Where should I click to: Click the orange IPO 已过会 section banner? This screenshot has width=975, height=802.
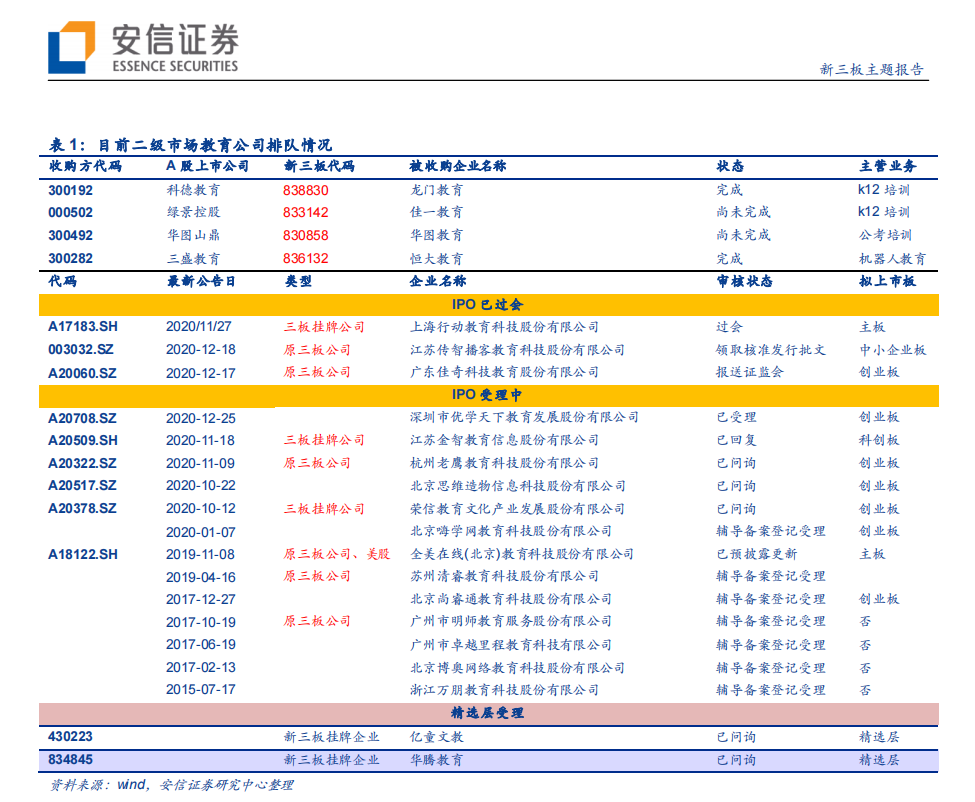(488, 304)
